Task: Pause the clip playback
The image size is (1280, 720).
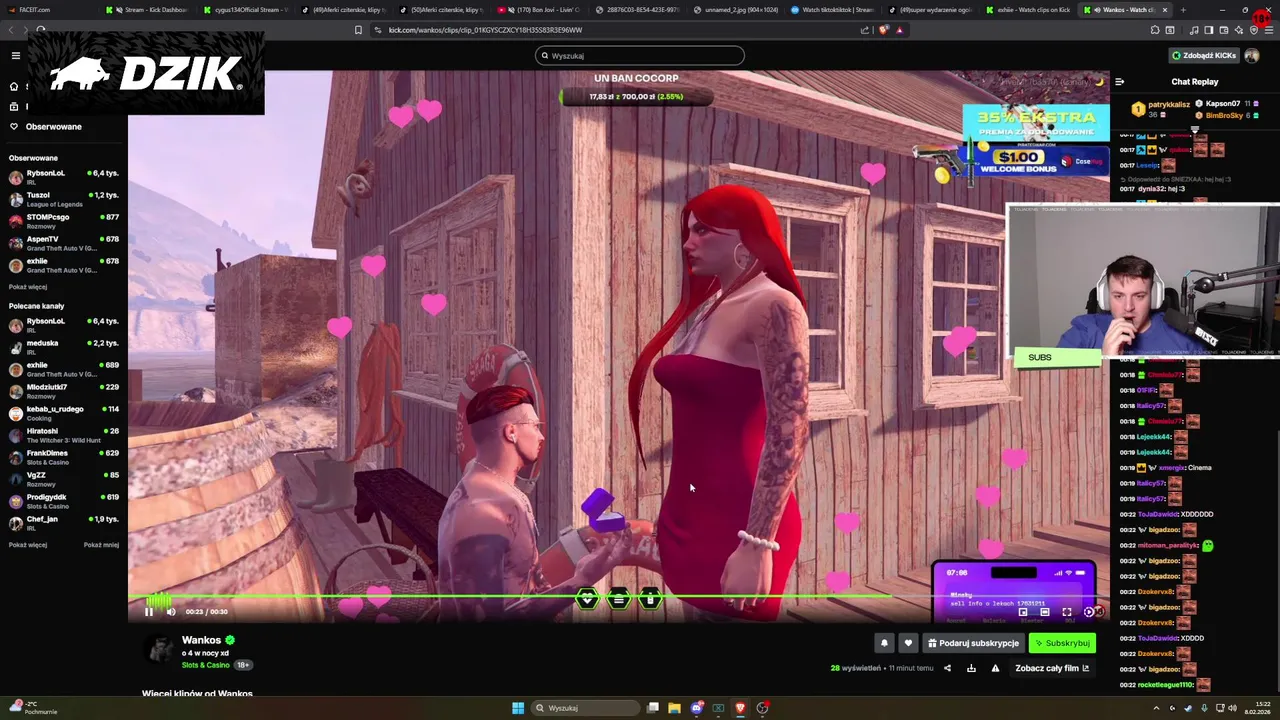Action: tap(149, 612)
